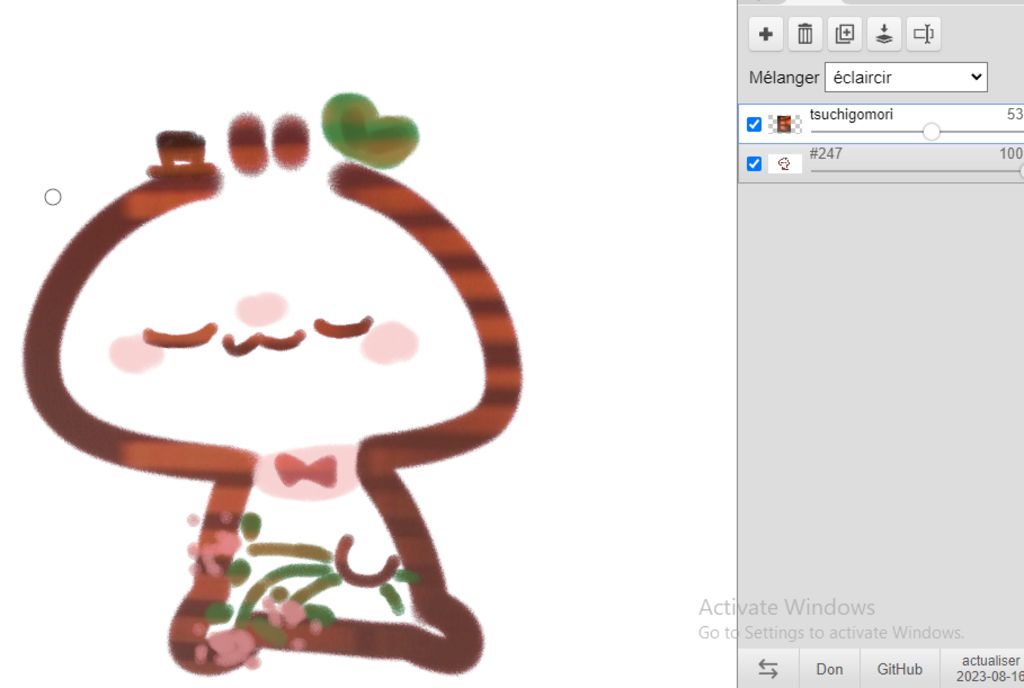Delete layer using trash icon
Image resolution: width=1024 pixels, height=688 pixels.
coord(805,34)
